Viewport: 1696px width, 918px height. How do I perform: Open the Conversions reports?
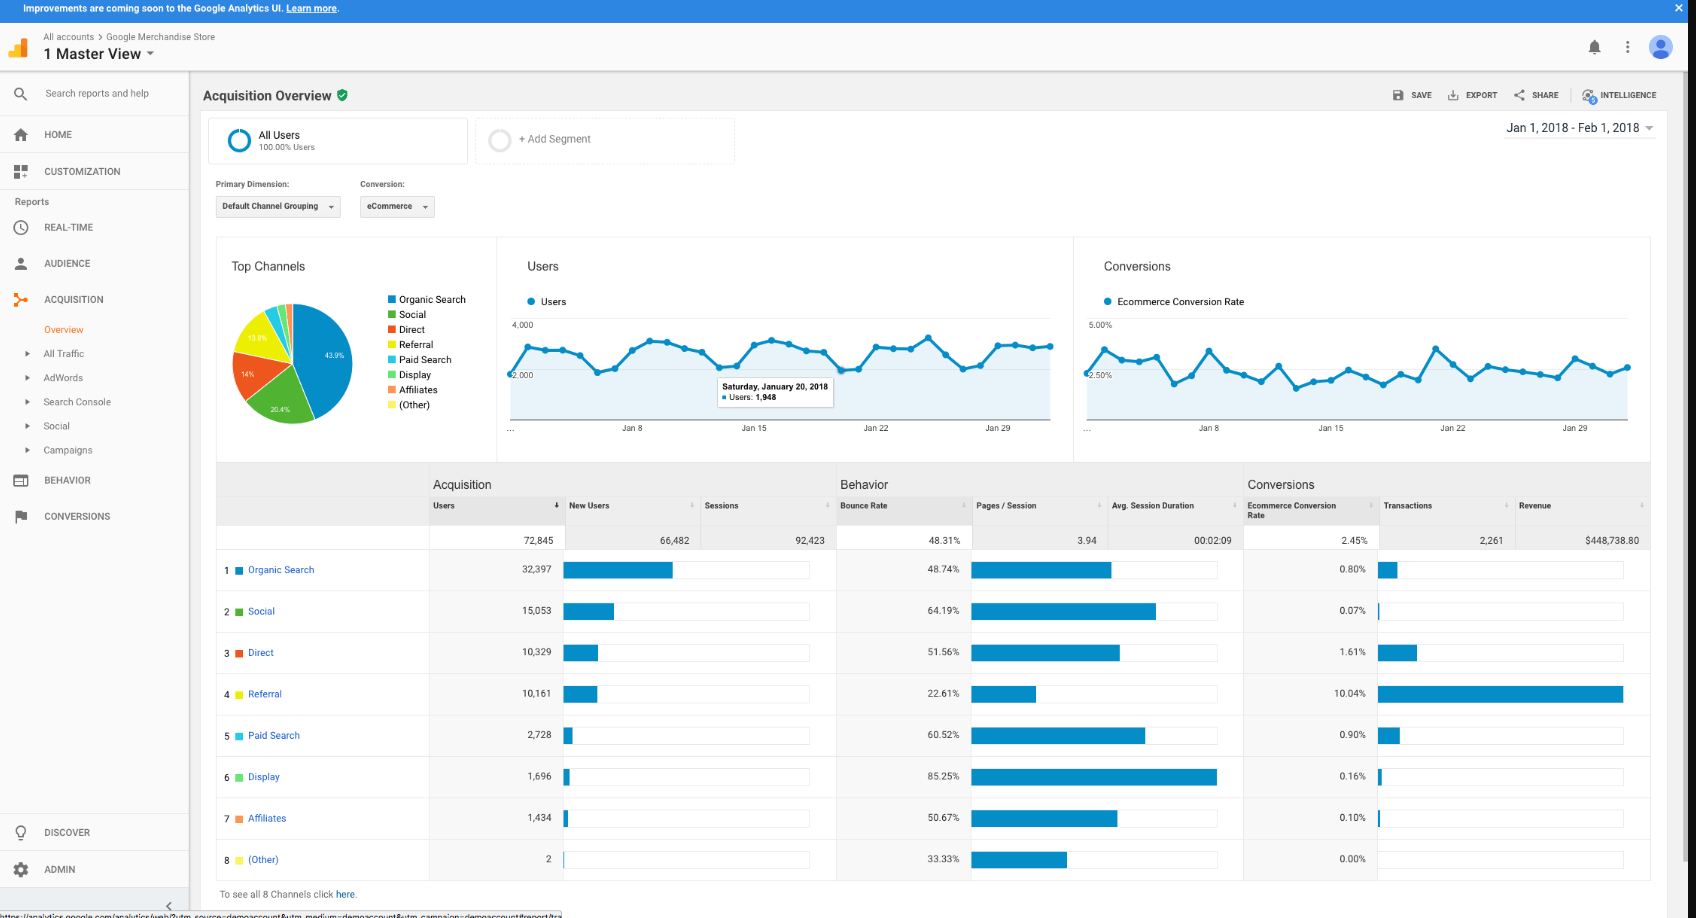tap(77, 517)
